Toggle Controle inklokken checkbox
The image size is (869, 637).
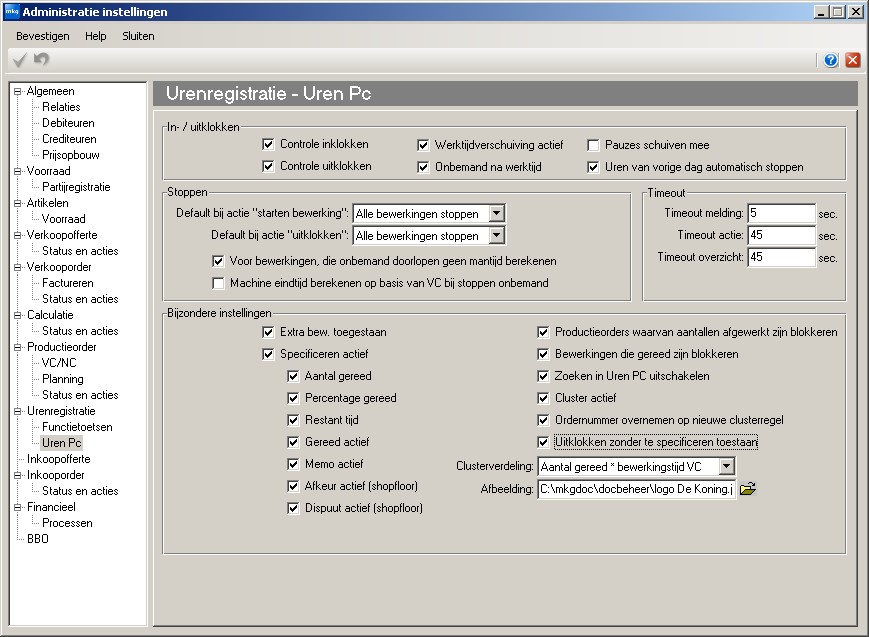268,145
